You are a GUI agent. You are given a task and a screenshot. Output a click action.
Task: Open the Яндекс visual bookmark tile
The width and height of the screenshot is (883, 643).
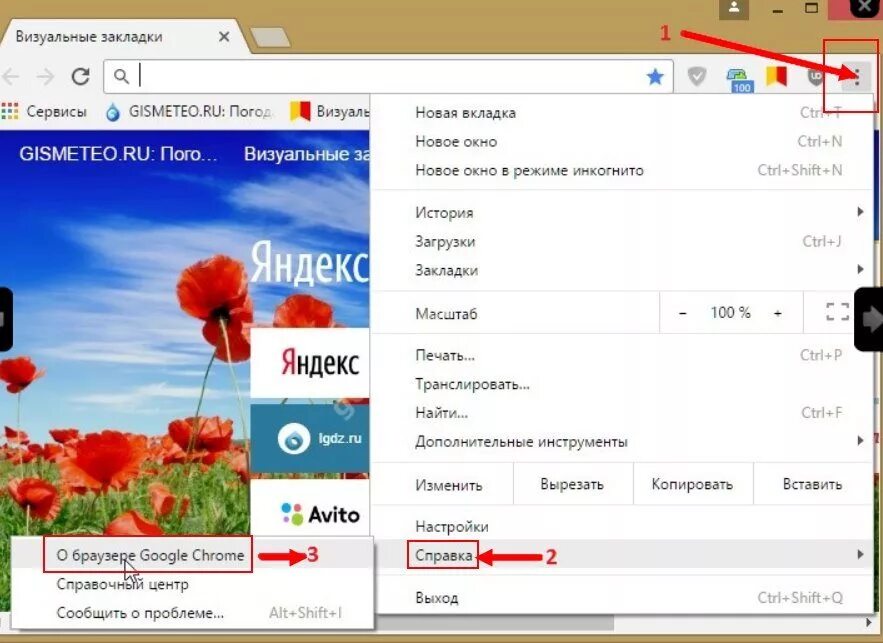coord(310,363)
